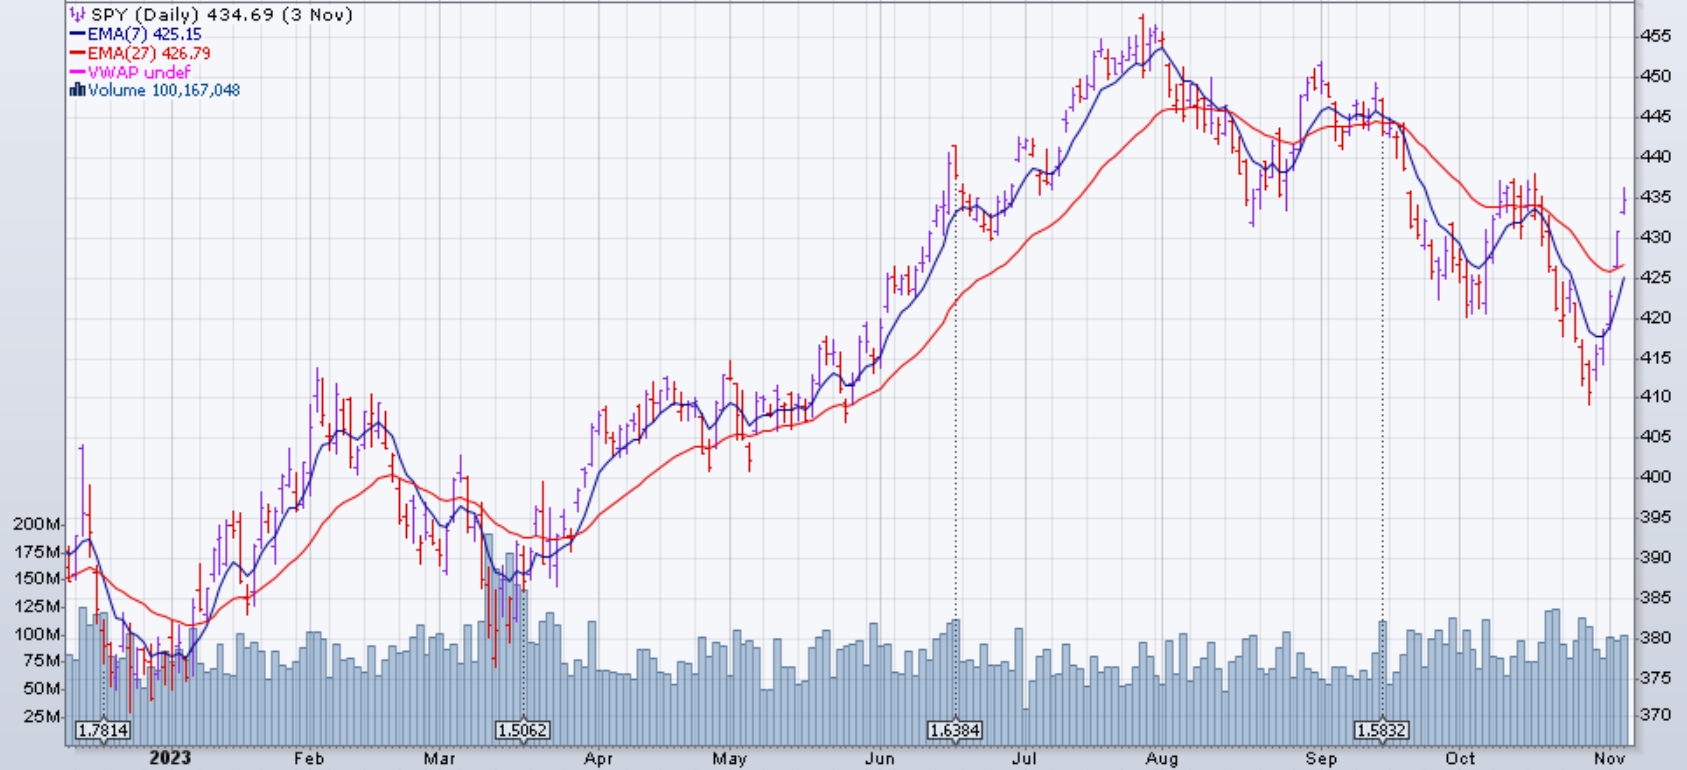Click the Volume 100,167,048 legend label
Viewport: 1687px width, 770px height.
[x=164, y=90]
